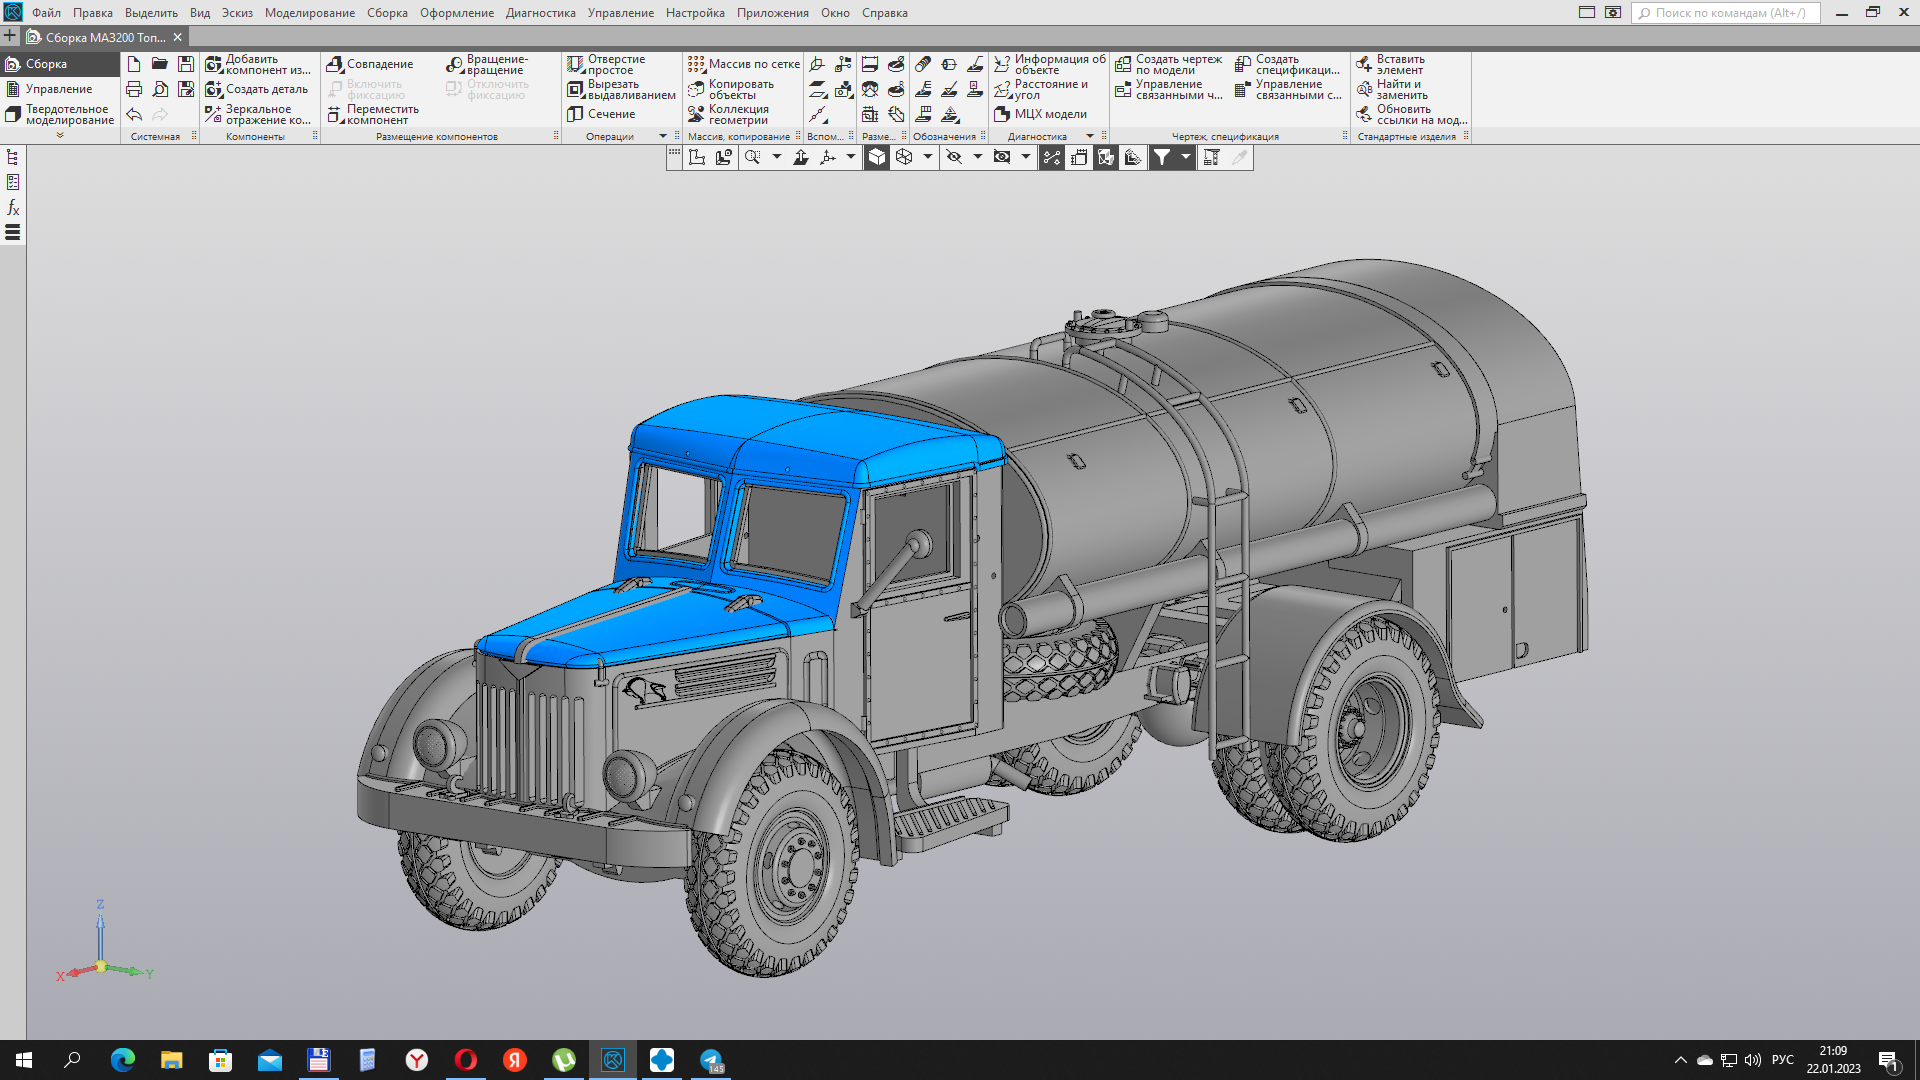Open dropdown arrow next to zoom tool
Viewport: 1920px width, 1080px height.
pos(777,157)
